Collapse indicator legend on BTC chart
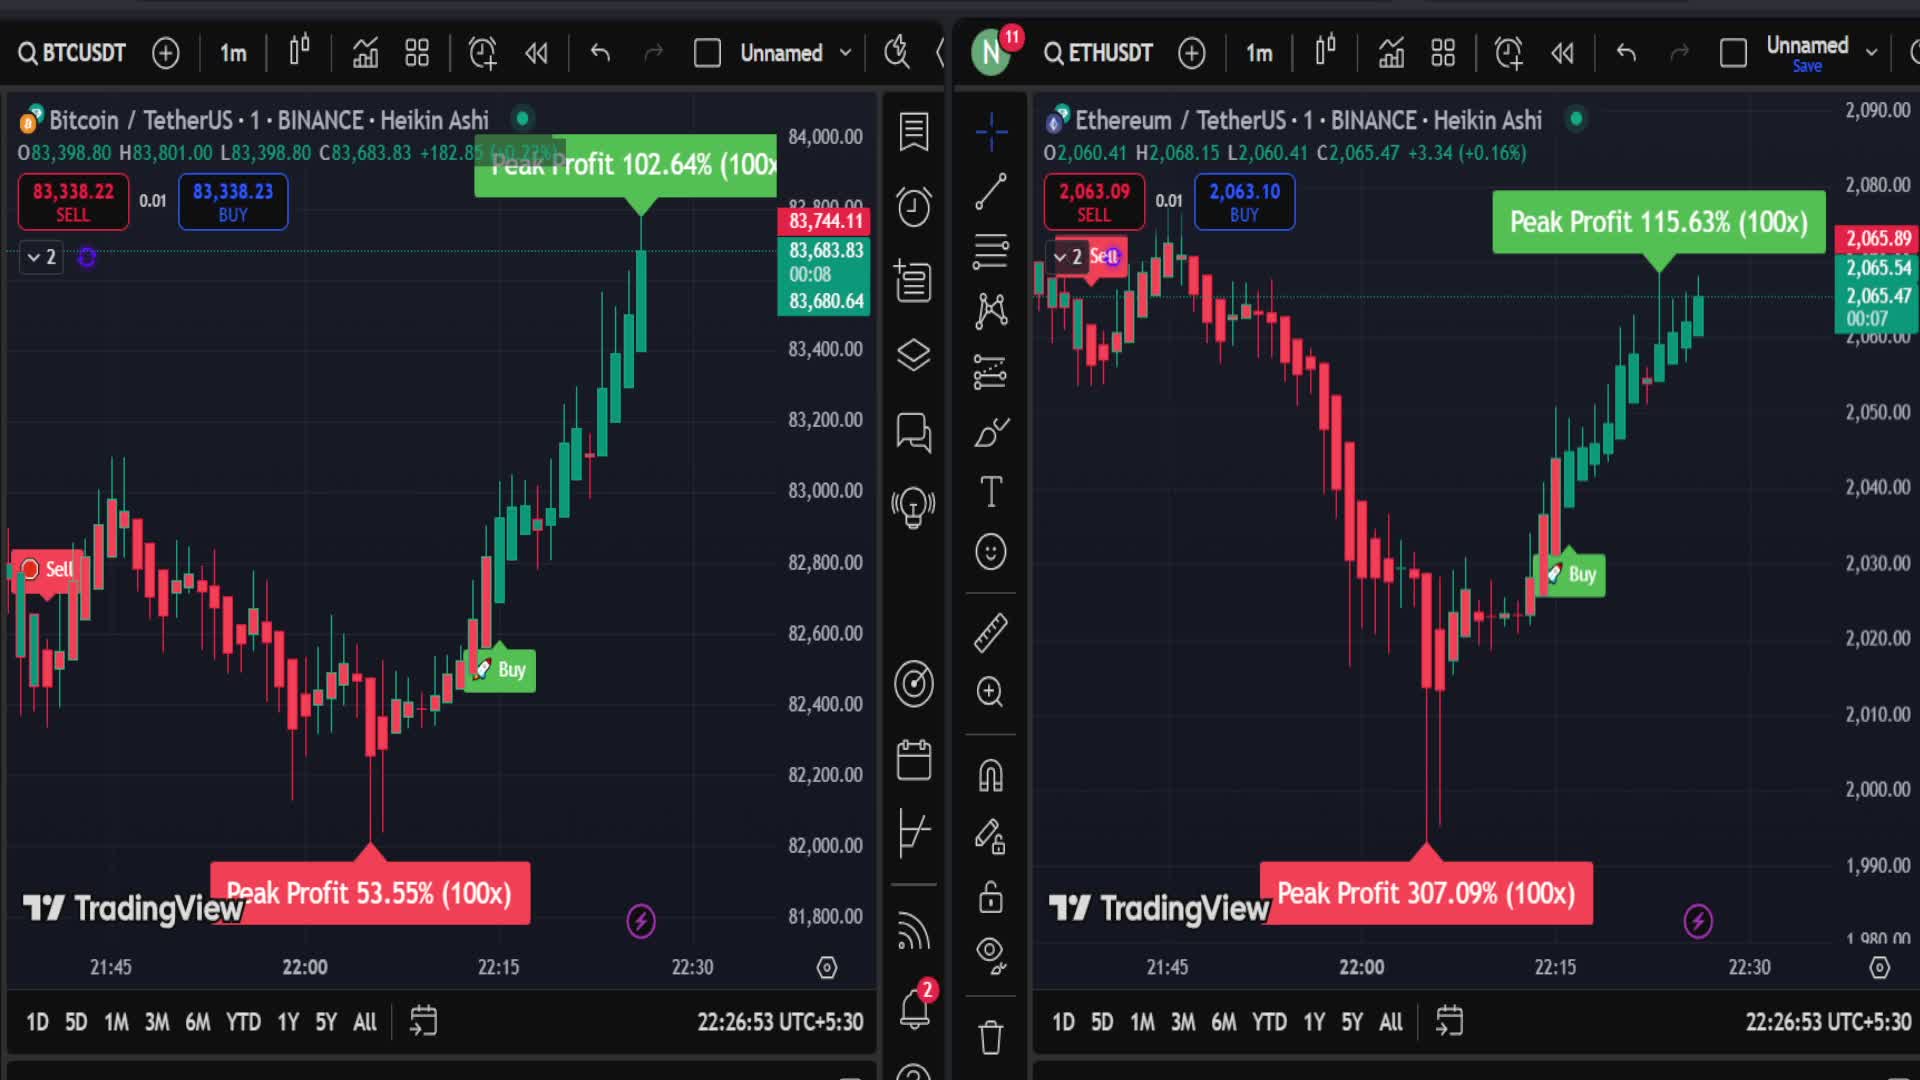Viewport: 1920px width, 1080px height. [41, 257]
